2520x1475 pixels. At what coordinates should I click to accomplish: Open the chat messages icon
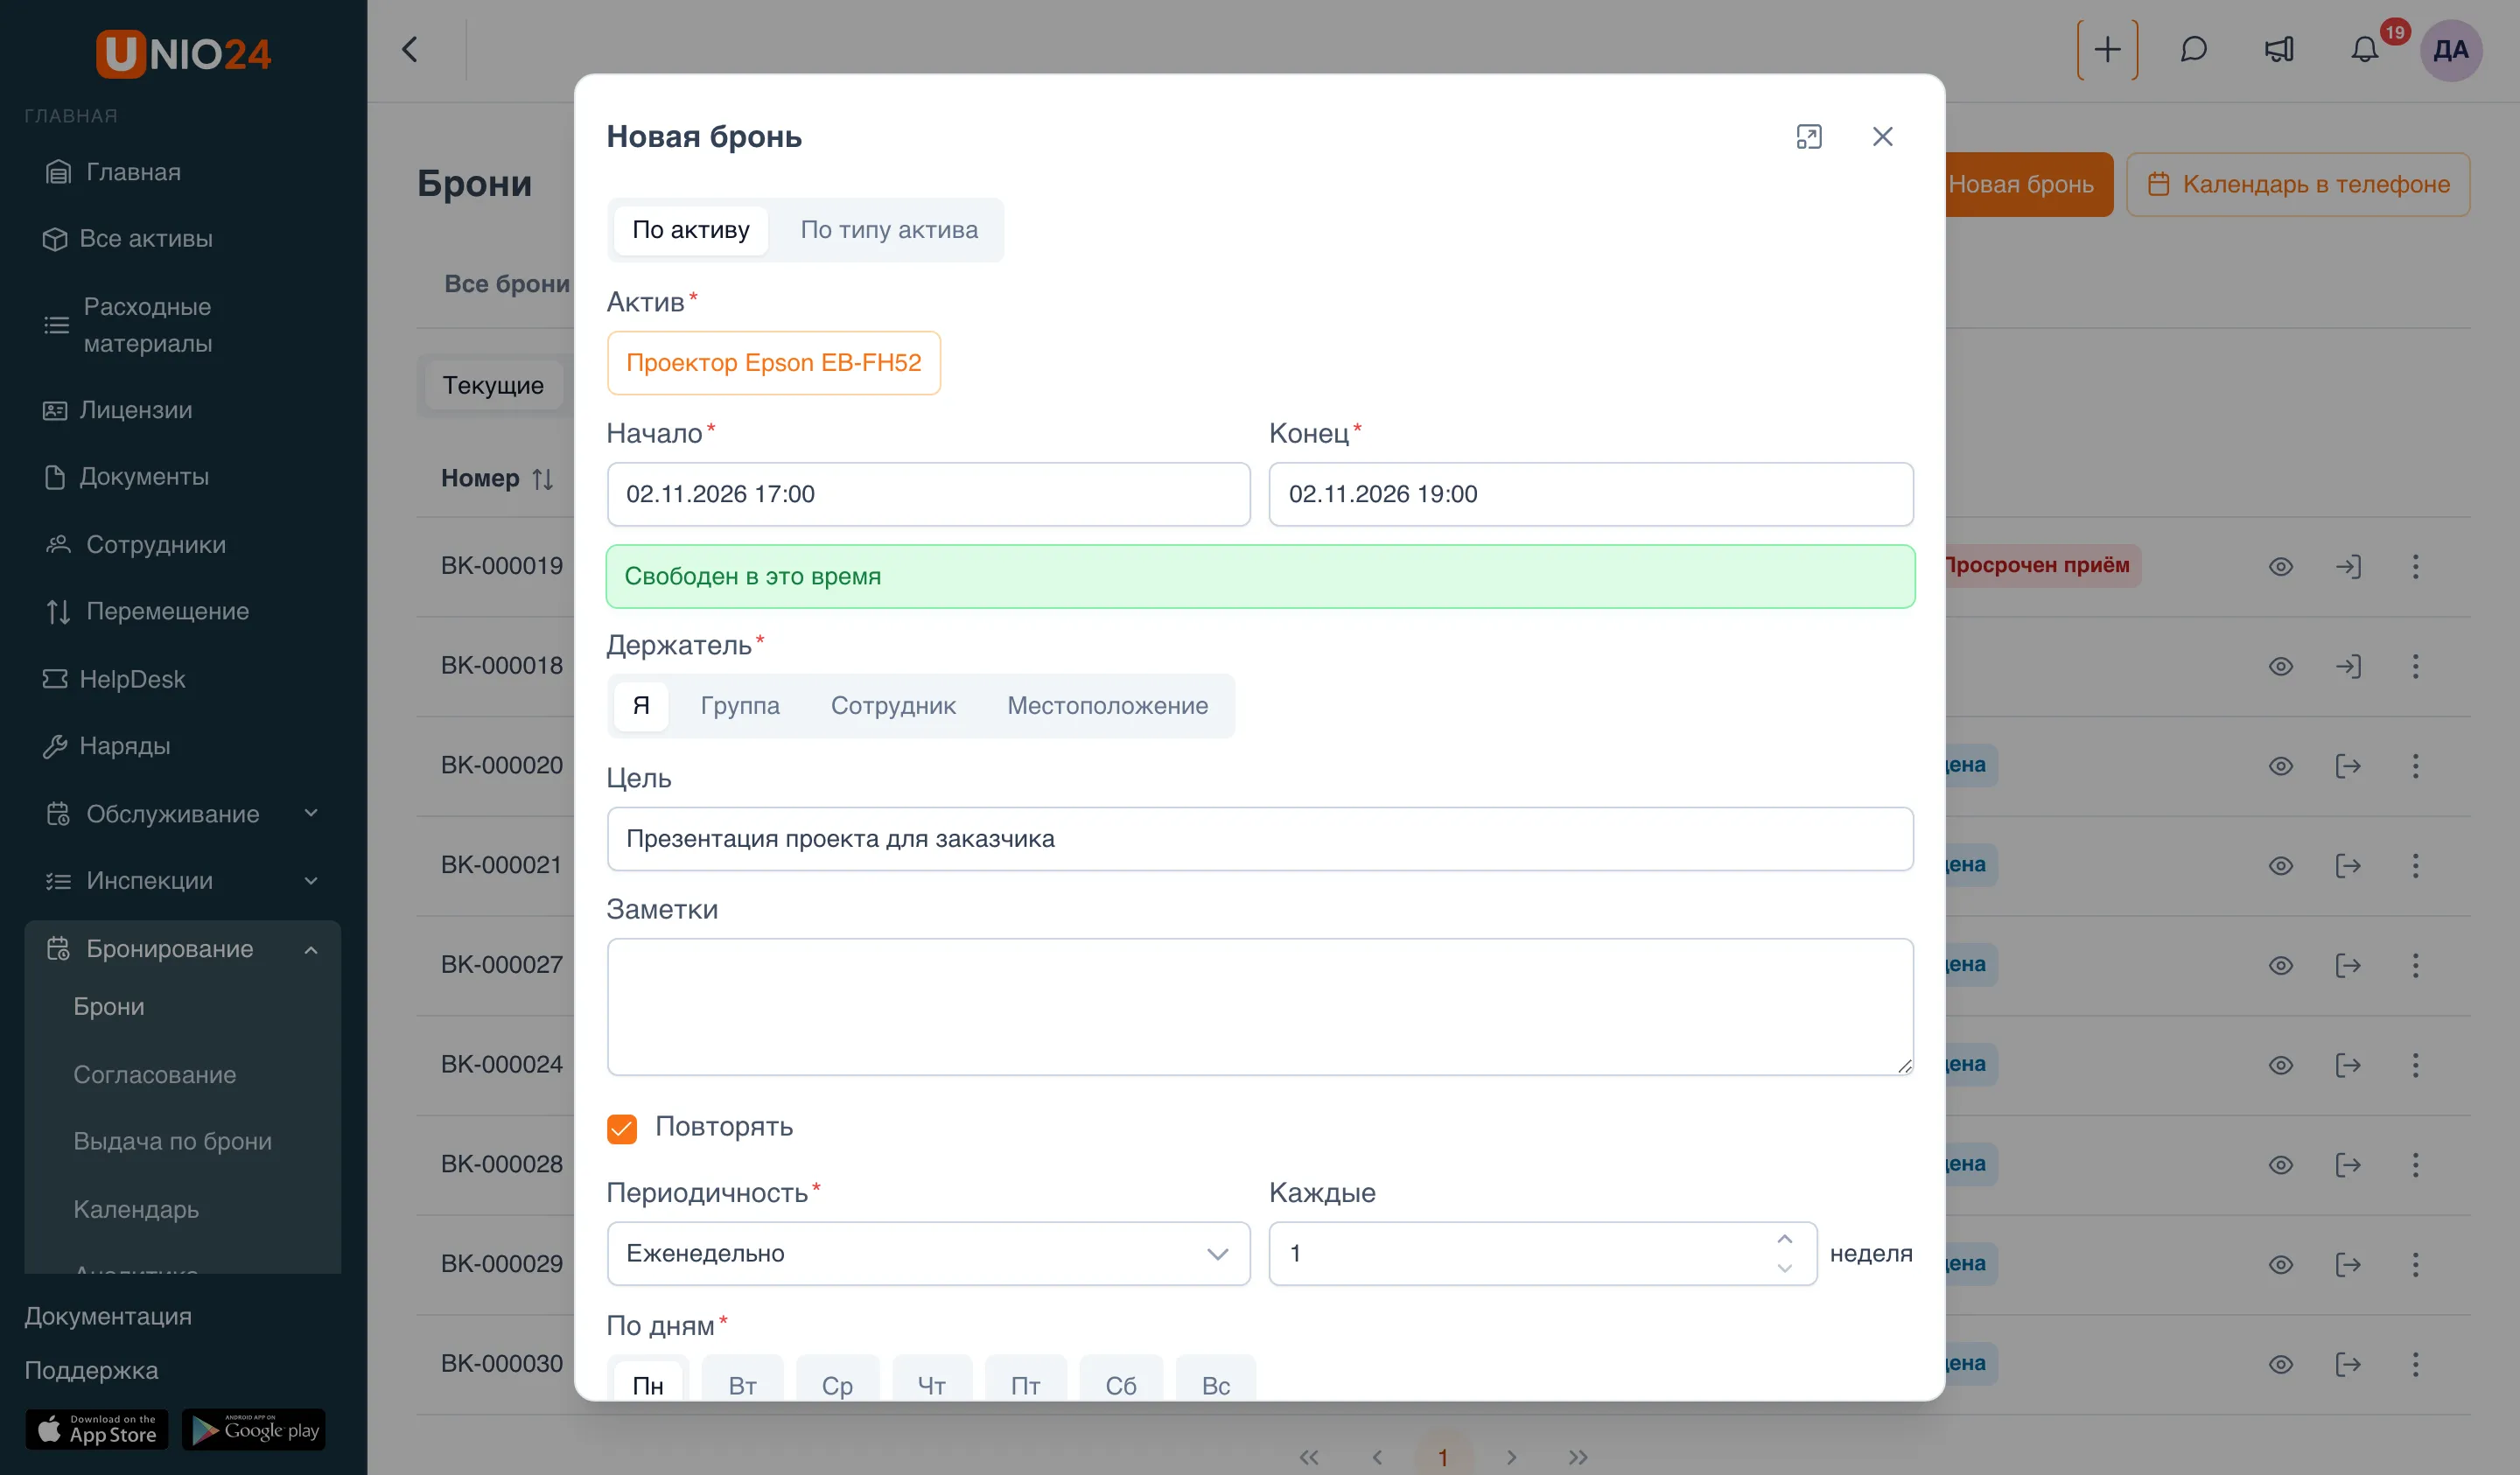[x=2193, y=50]
